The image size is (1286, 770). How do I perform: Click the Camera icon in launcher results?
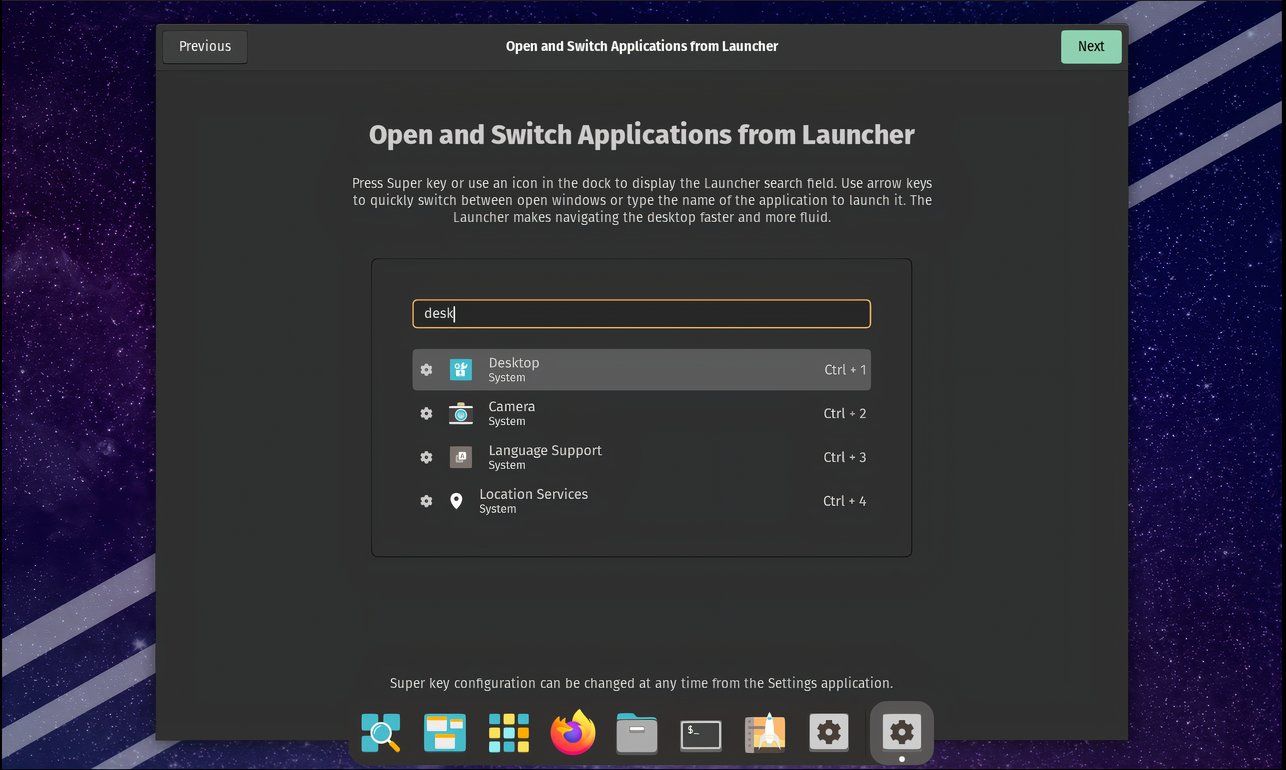[x=460, y=413]
